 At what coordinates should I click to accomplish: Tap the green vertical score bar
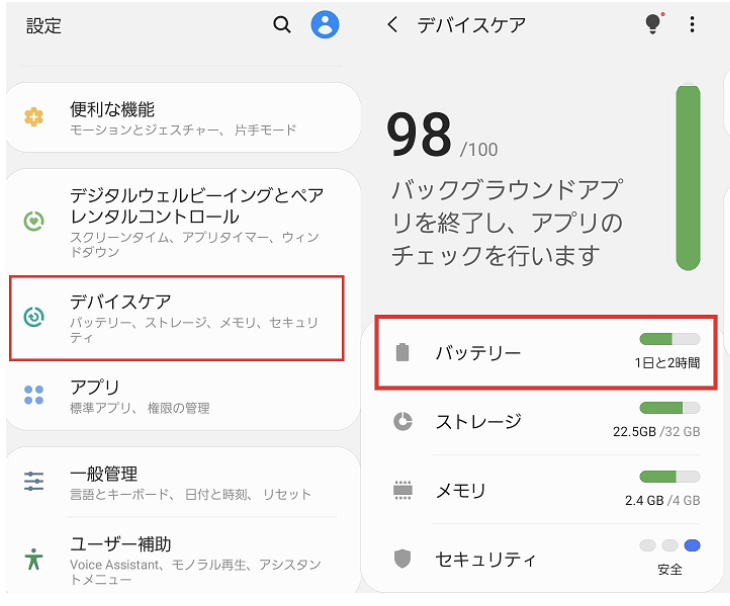tap(688, 177)
